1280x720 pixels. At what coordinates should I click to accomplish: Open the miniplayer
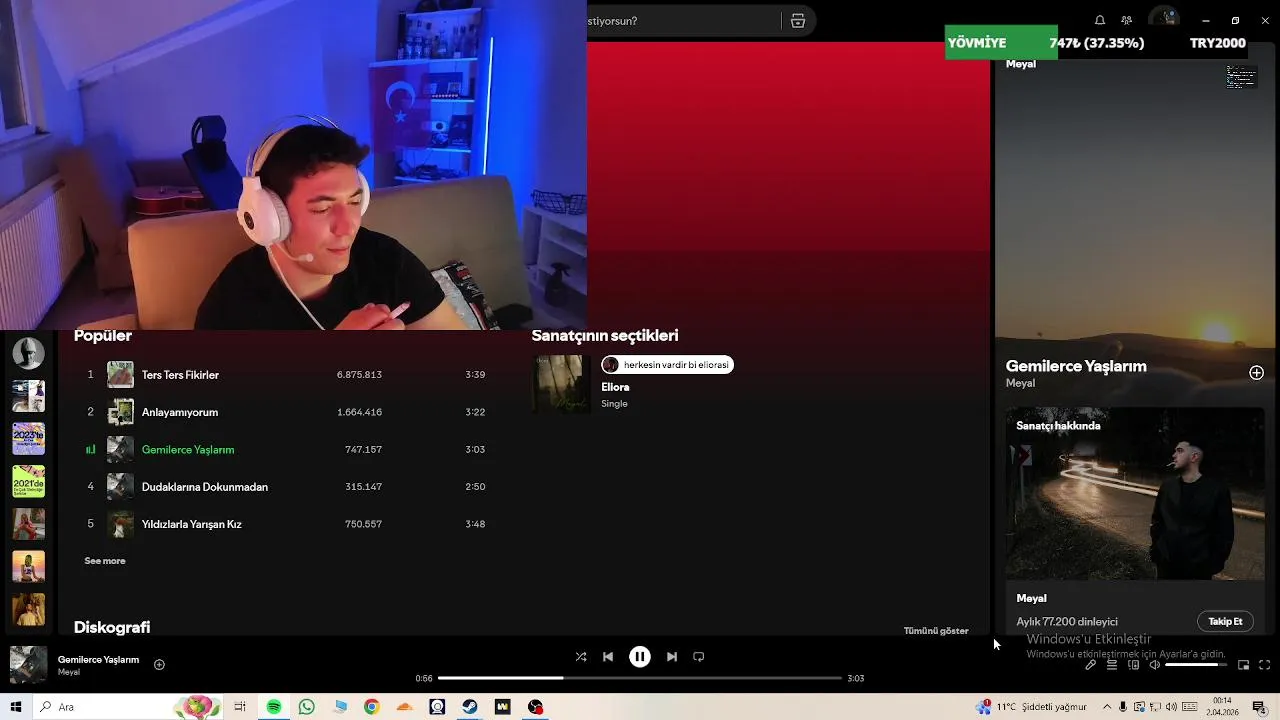[1244, 665]
